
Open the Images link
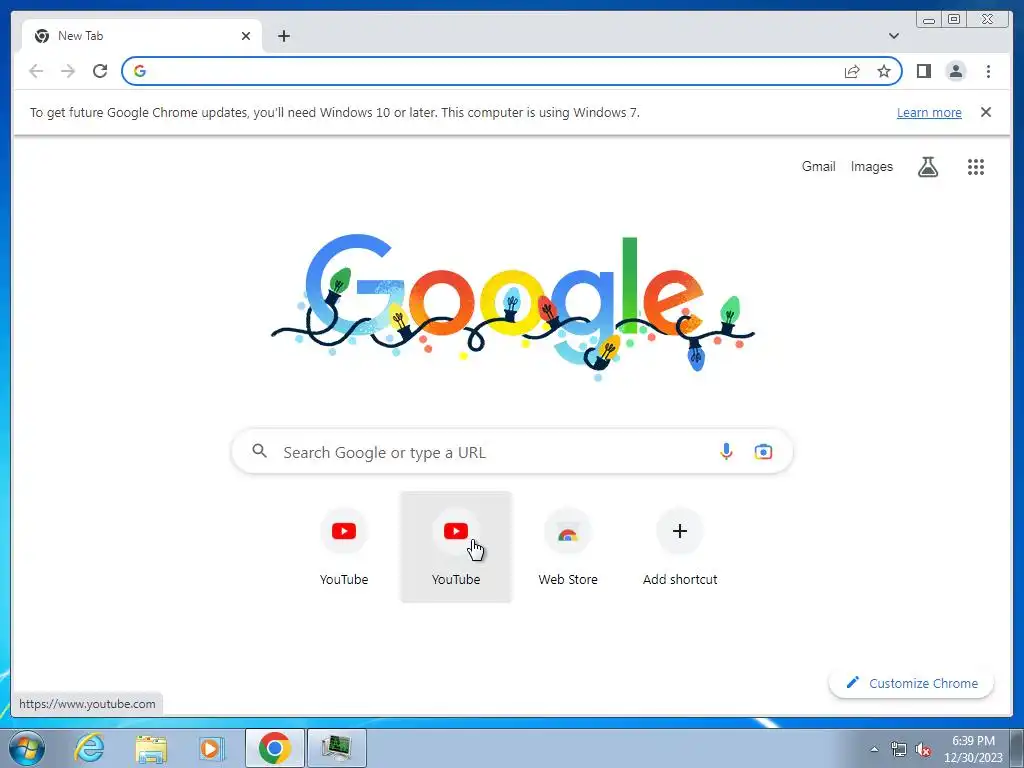click(871, 167)
